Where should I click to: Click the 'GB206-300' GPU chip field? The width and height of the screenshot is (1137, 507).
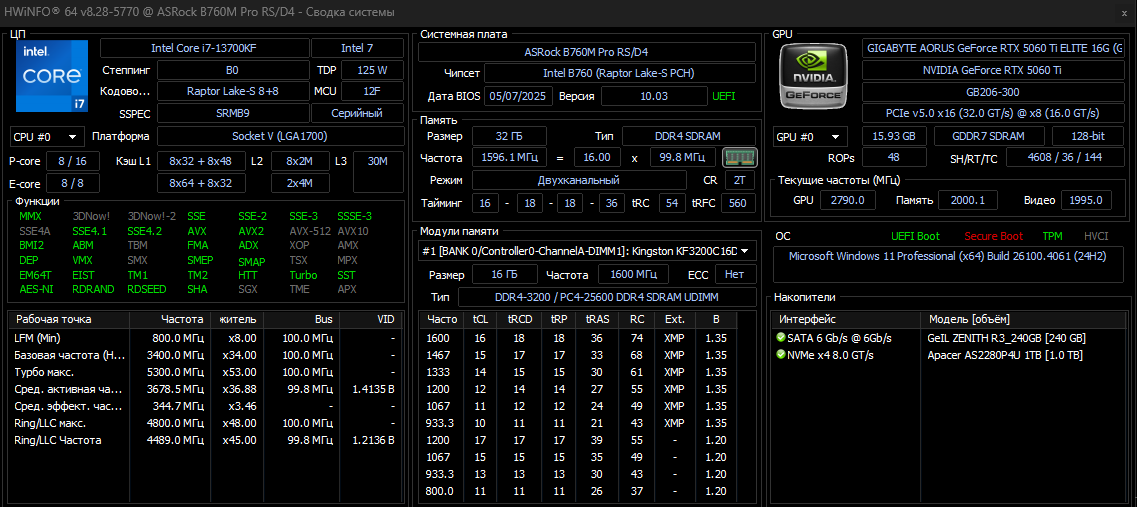click(x=993, y=91)
